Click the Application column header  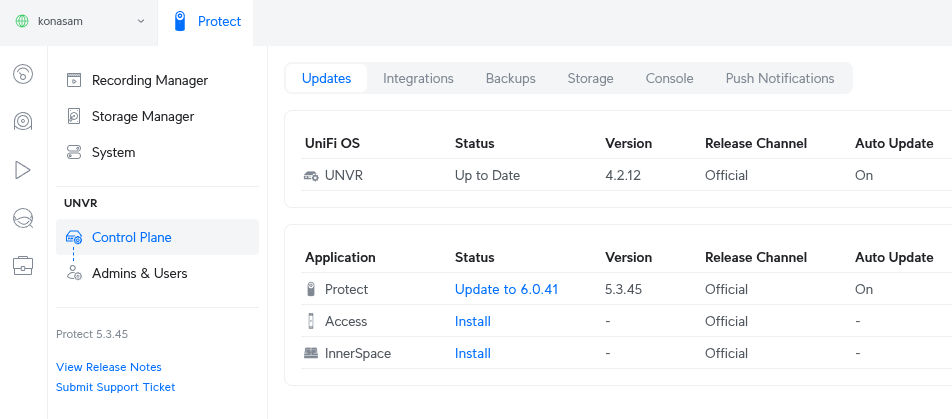coord(340,257)
